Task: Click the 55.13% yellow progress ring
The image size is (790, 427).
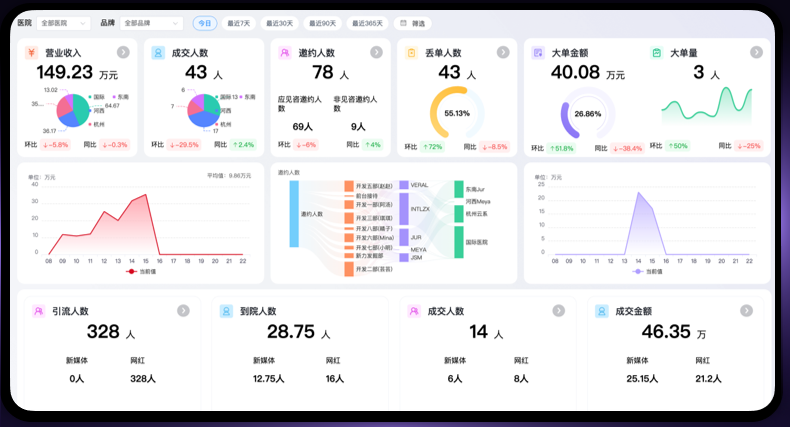Action: pyautogui.click(x=456, y=113)
